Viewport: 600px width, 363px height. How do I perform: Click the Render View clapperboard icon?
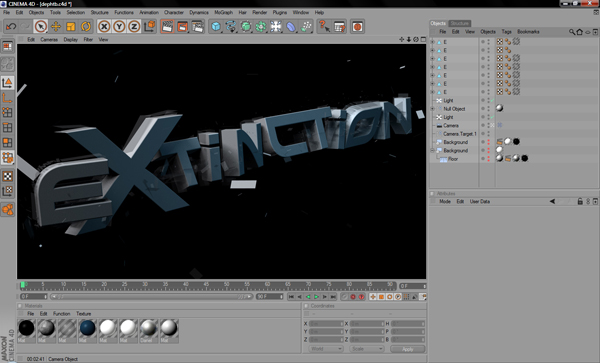[x=167, y=26]
